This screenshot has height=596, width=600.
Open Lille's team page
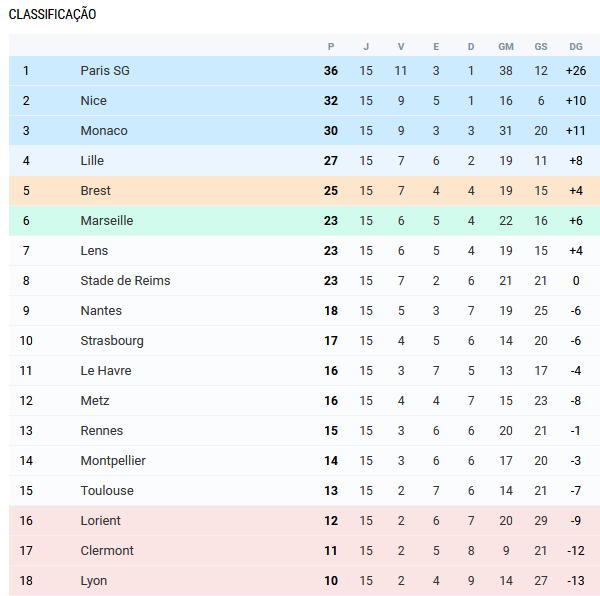click(x=92, y=161)
